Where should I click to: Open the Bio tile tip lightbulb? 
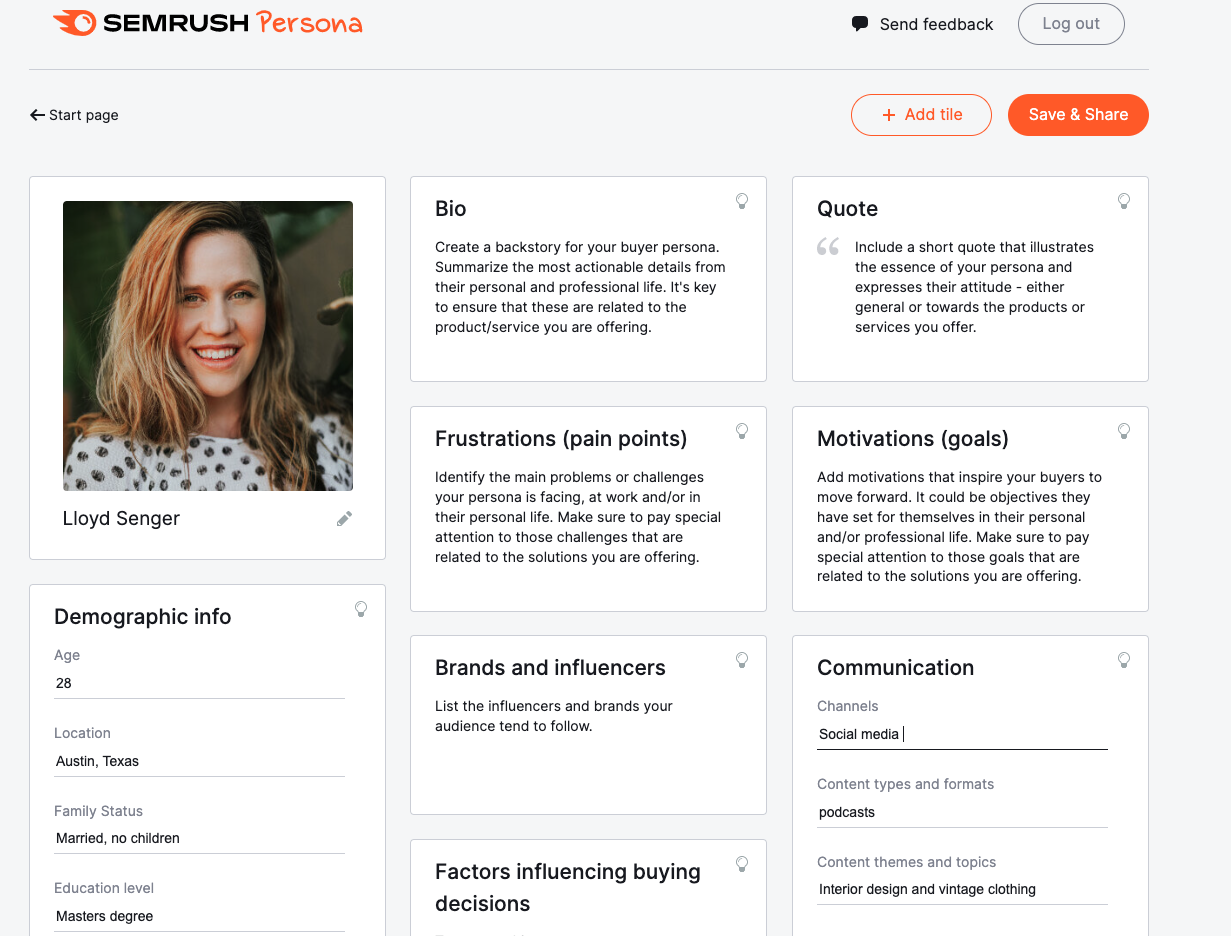(742, 201)
